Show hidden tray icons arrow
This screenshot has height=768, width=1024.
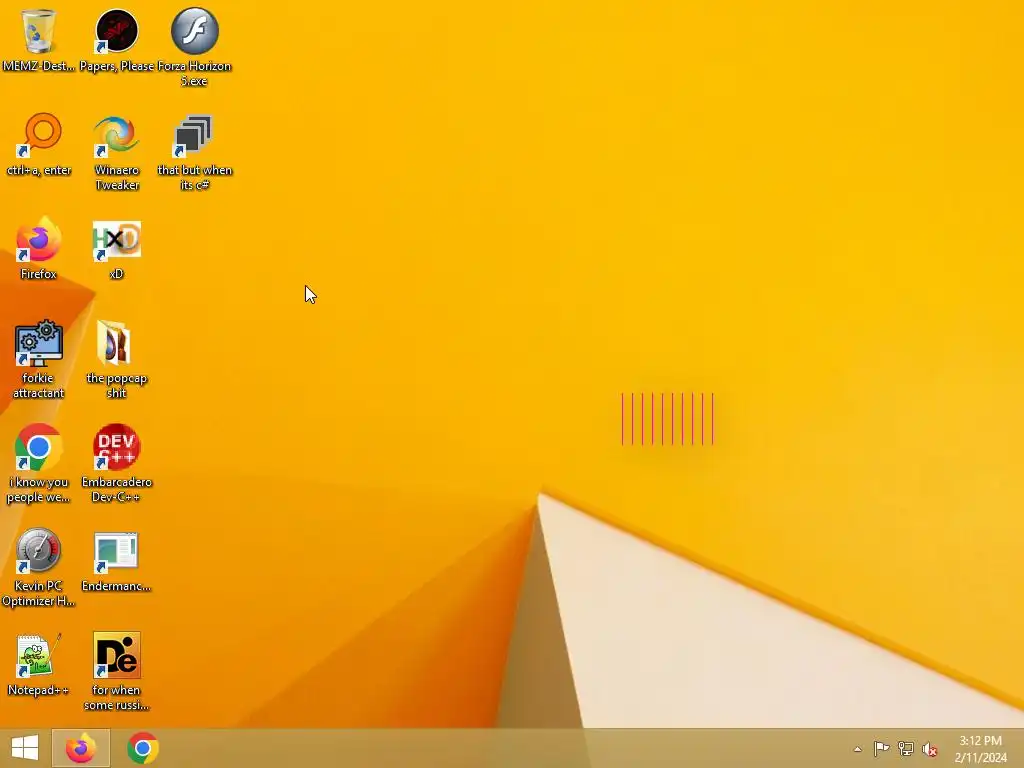[x=857, y=749]
